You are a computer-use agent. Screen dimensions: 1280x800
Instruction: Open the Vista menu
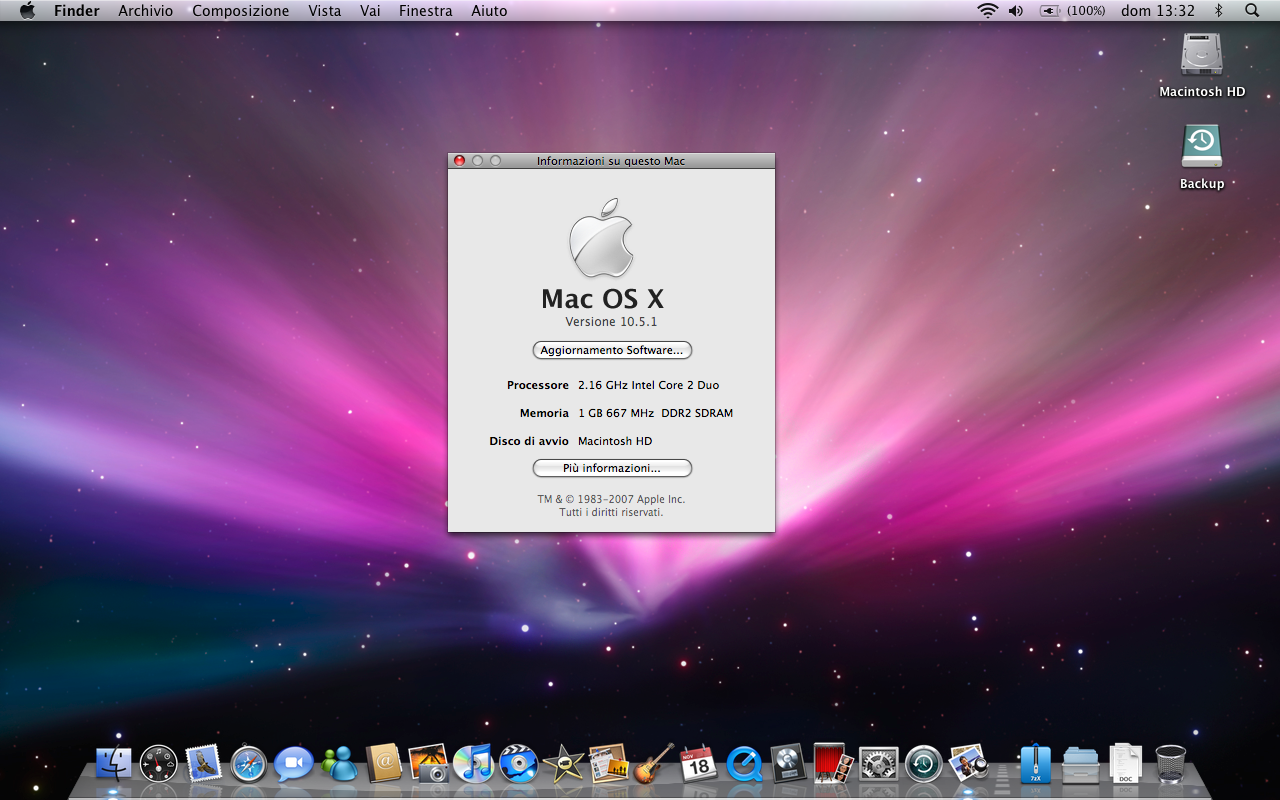[x=325, y=11]
